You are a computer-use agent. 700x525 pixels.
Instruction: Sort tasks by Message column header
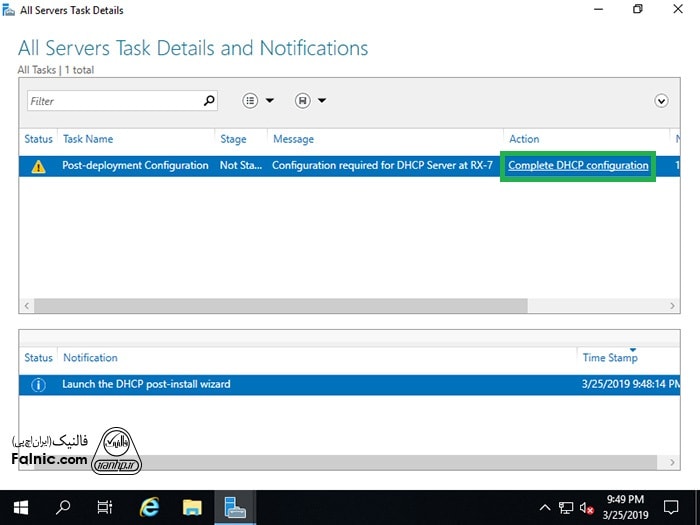[293, 139]
